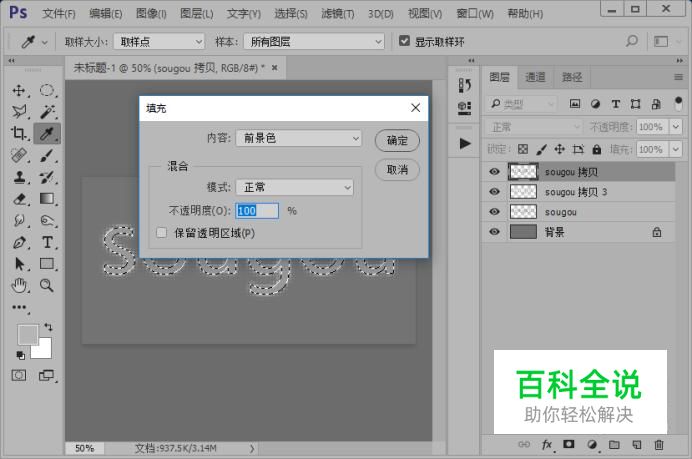The image size is (692, 459).
Task: Open the 图像 menu
Action: tap(151, 14)
